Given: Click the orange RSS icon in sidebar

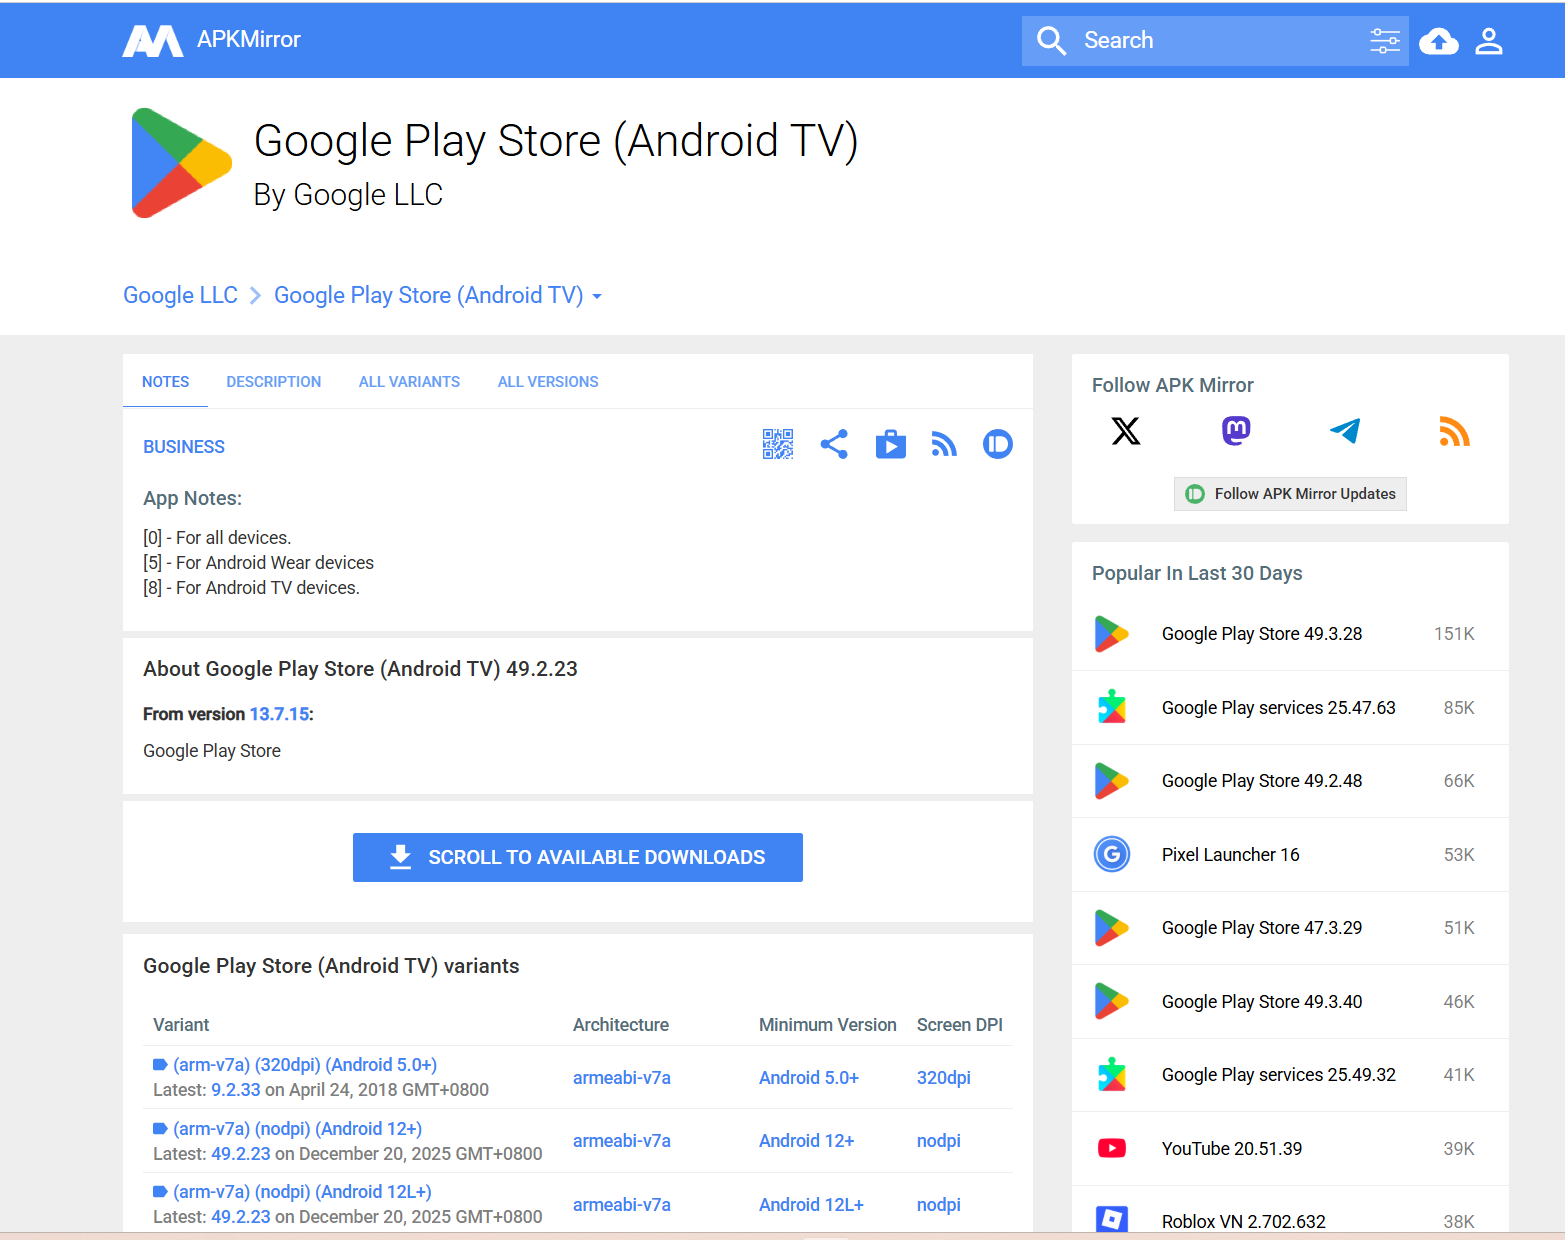Looking at the screenshot, I should 1454,431.
